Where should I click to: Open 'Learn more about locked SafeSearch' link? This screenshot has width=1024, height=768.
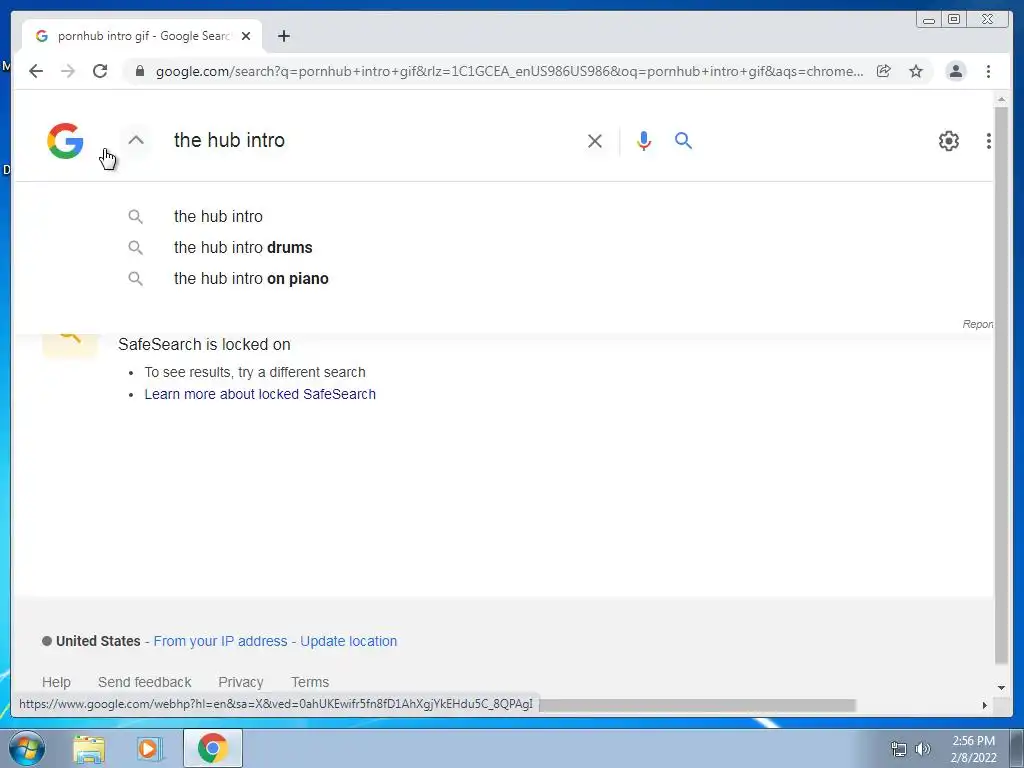(260, 394)
